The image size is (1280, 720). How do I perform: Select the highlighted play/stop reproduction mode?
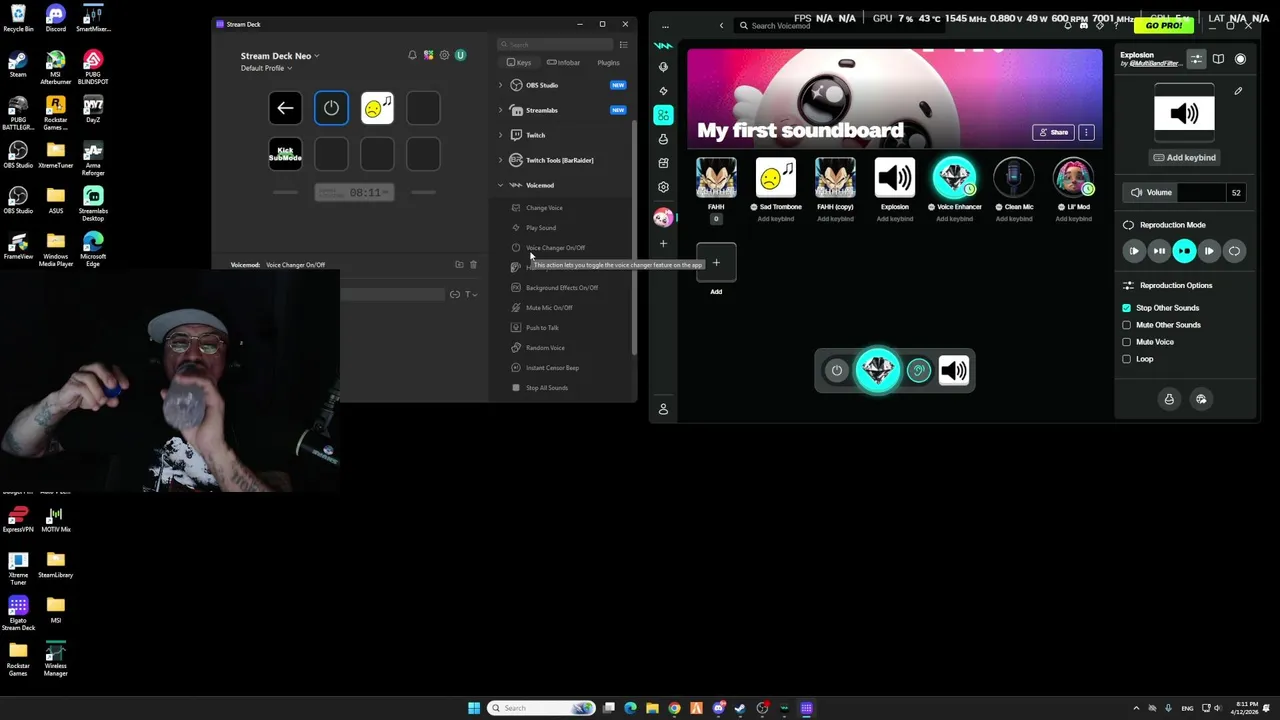click(x=1184, y=251)
